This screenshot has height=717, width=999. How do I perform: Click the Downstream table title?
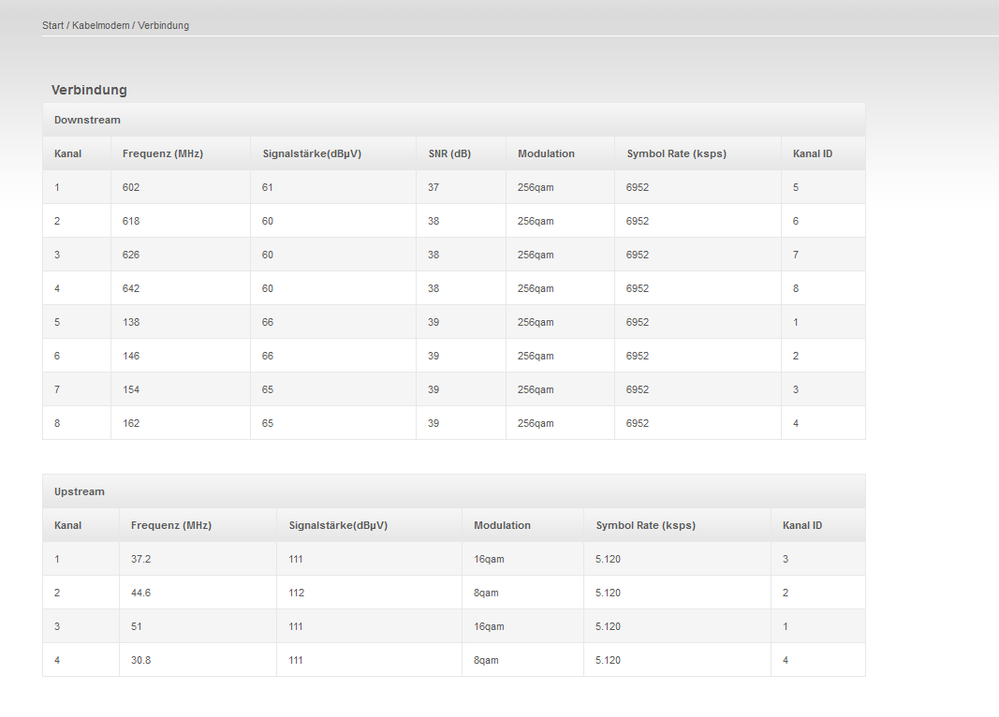pos(87,120)
